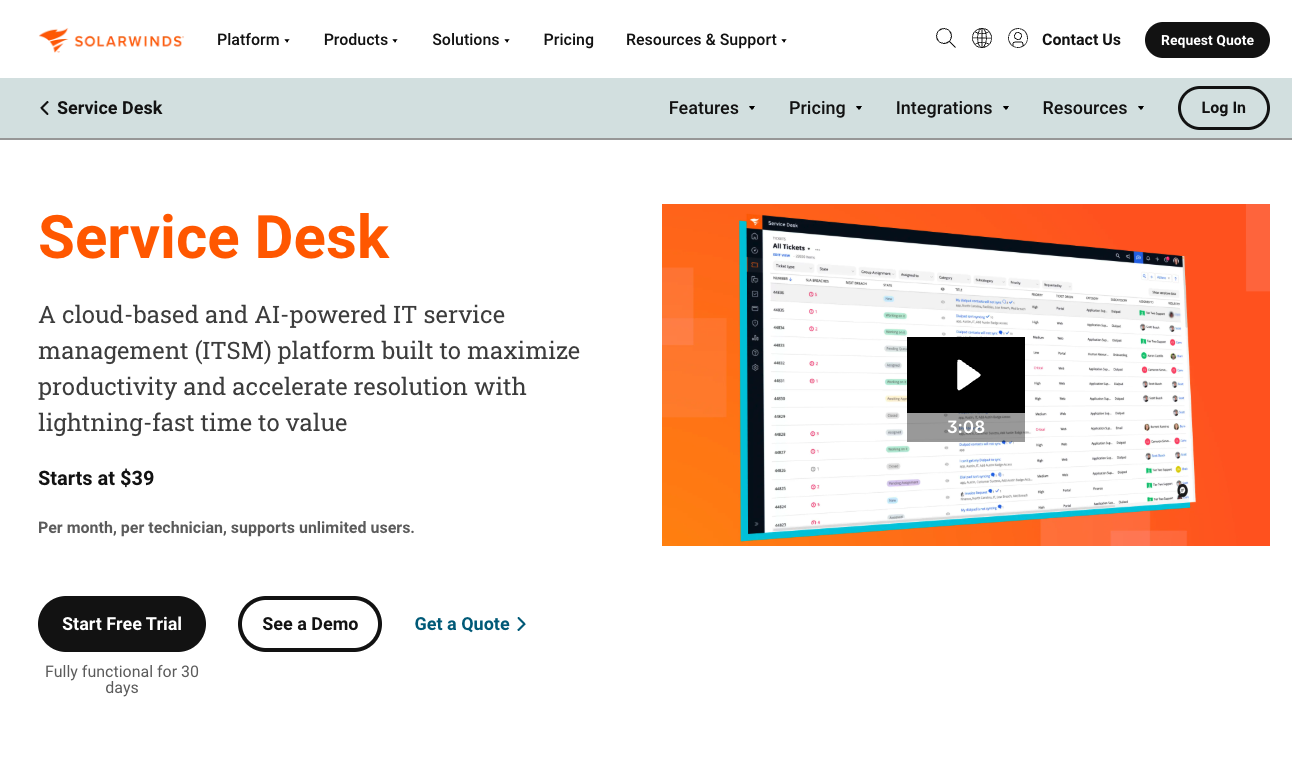The height and width of the screenshot is (757, 1292).
Task: Expand the Resources submenu
Action: pyautogui.click(x=1093, y=108)
